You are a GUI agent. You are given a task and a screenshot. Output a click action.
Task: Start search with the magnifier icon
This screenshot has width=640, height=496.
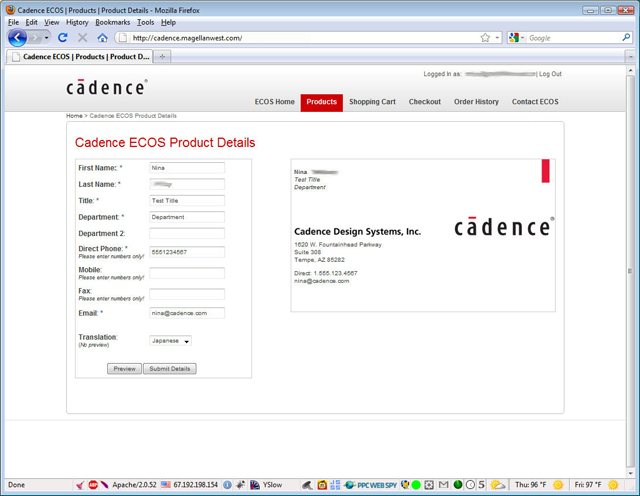point(626,38)
